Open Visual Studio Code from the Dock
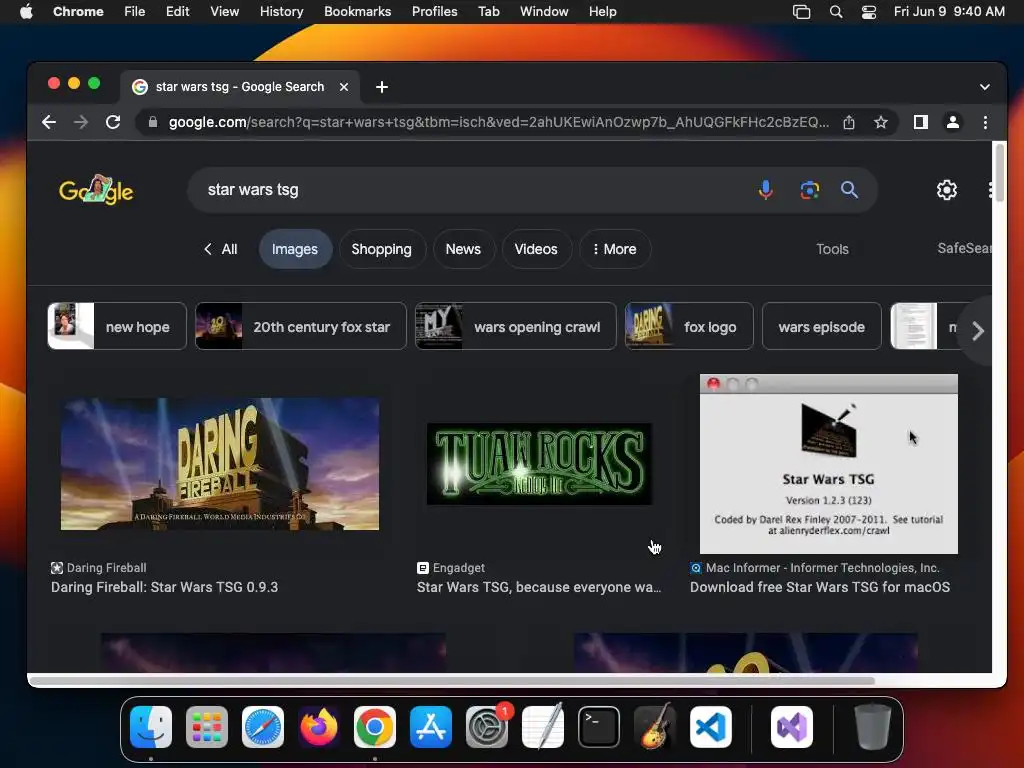This screenshot has width=1024, height=768. (x=711, y=727)
